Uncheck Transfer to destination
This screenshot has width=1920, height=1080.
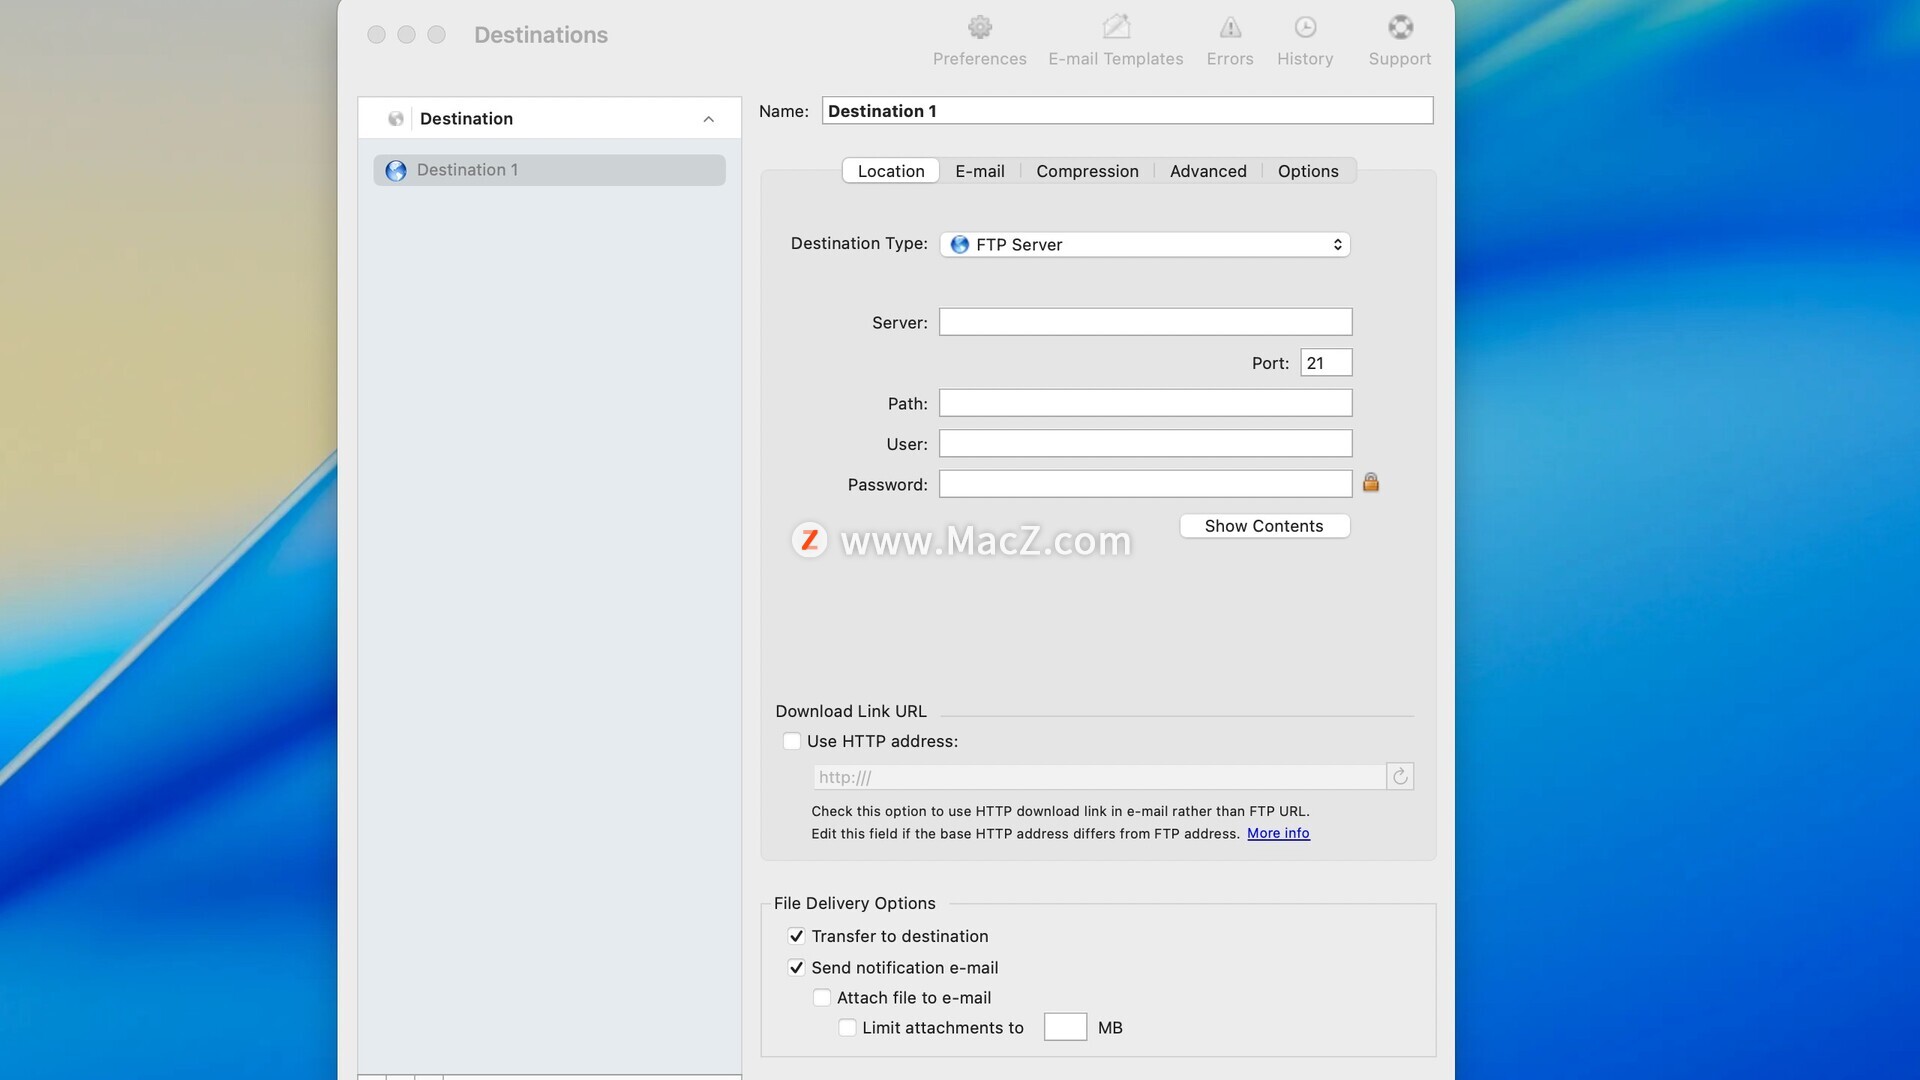pyautogui.click(x=796, y=936)
